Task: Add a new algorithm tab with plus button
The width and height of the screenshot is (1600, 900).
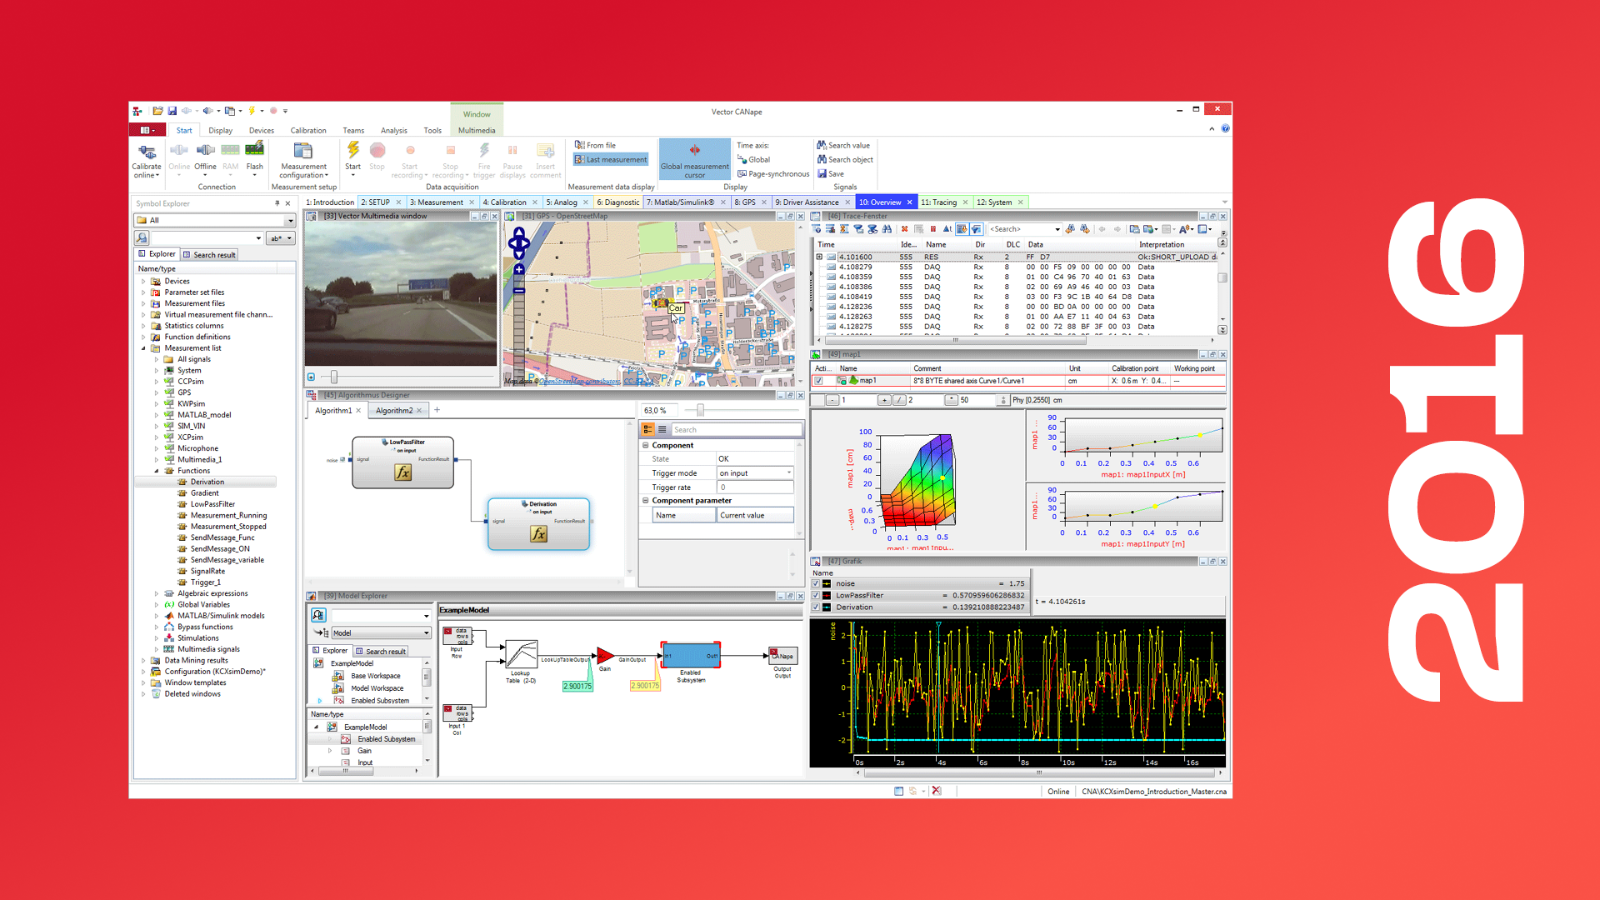Action: tap(437, 410)
